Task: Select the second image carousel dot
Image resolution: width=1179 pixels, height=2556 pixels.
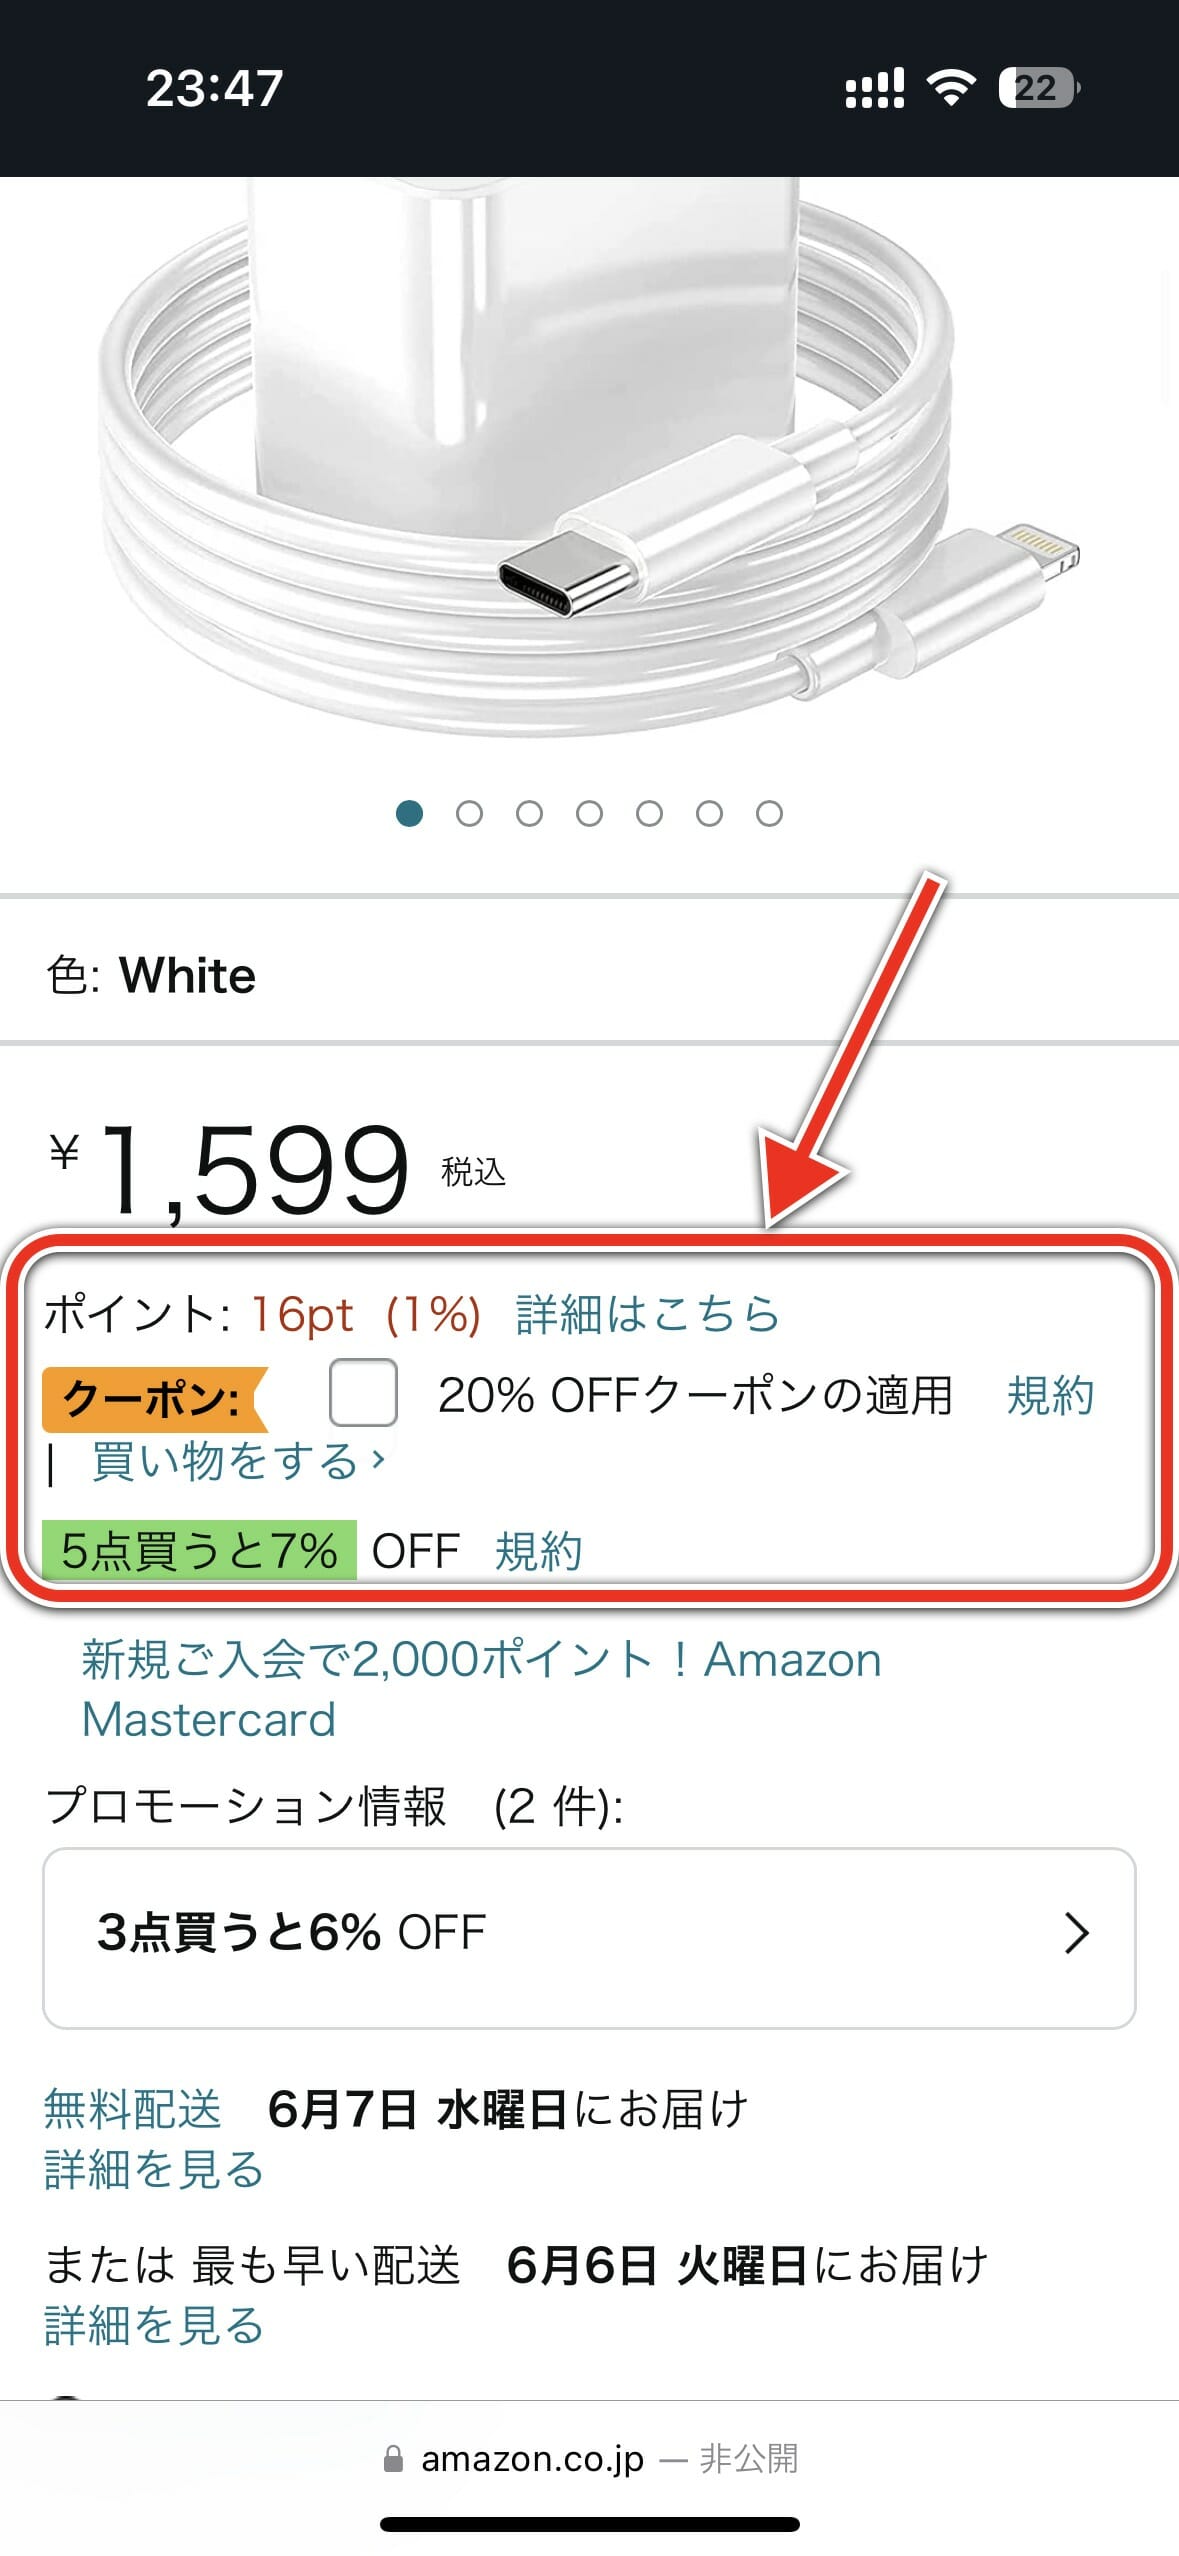Action: coord(469,814)
